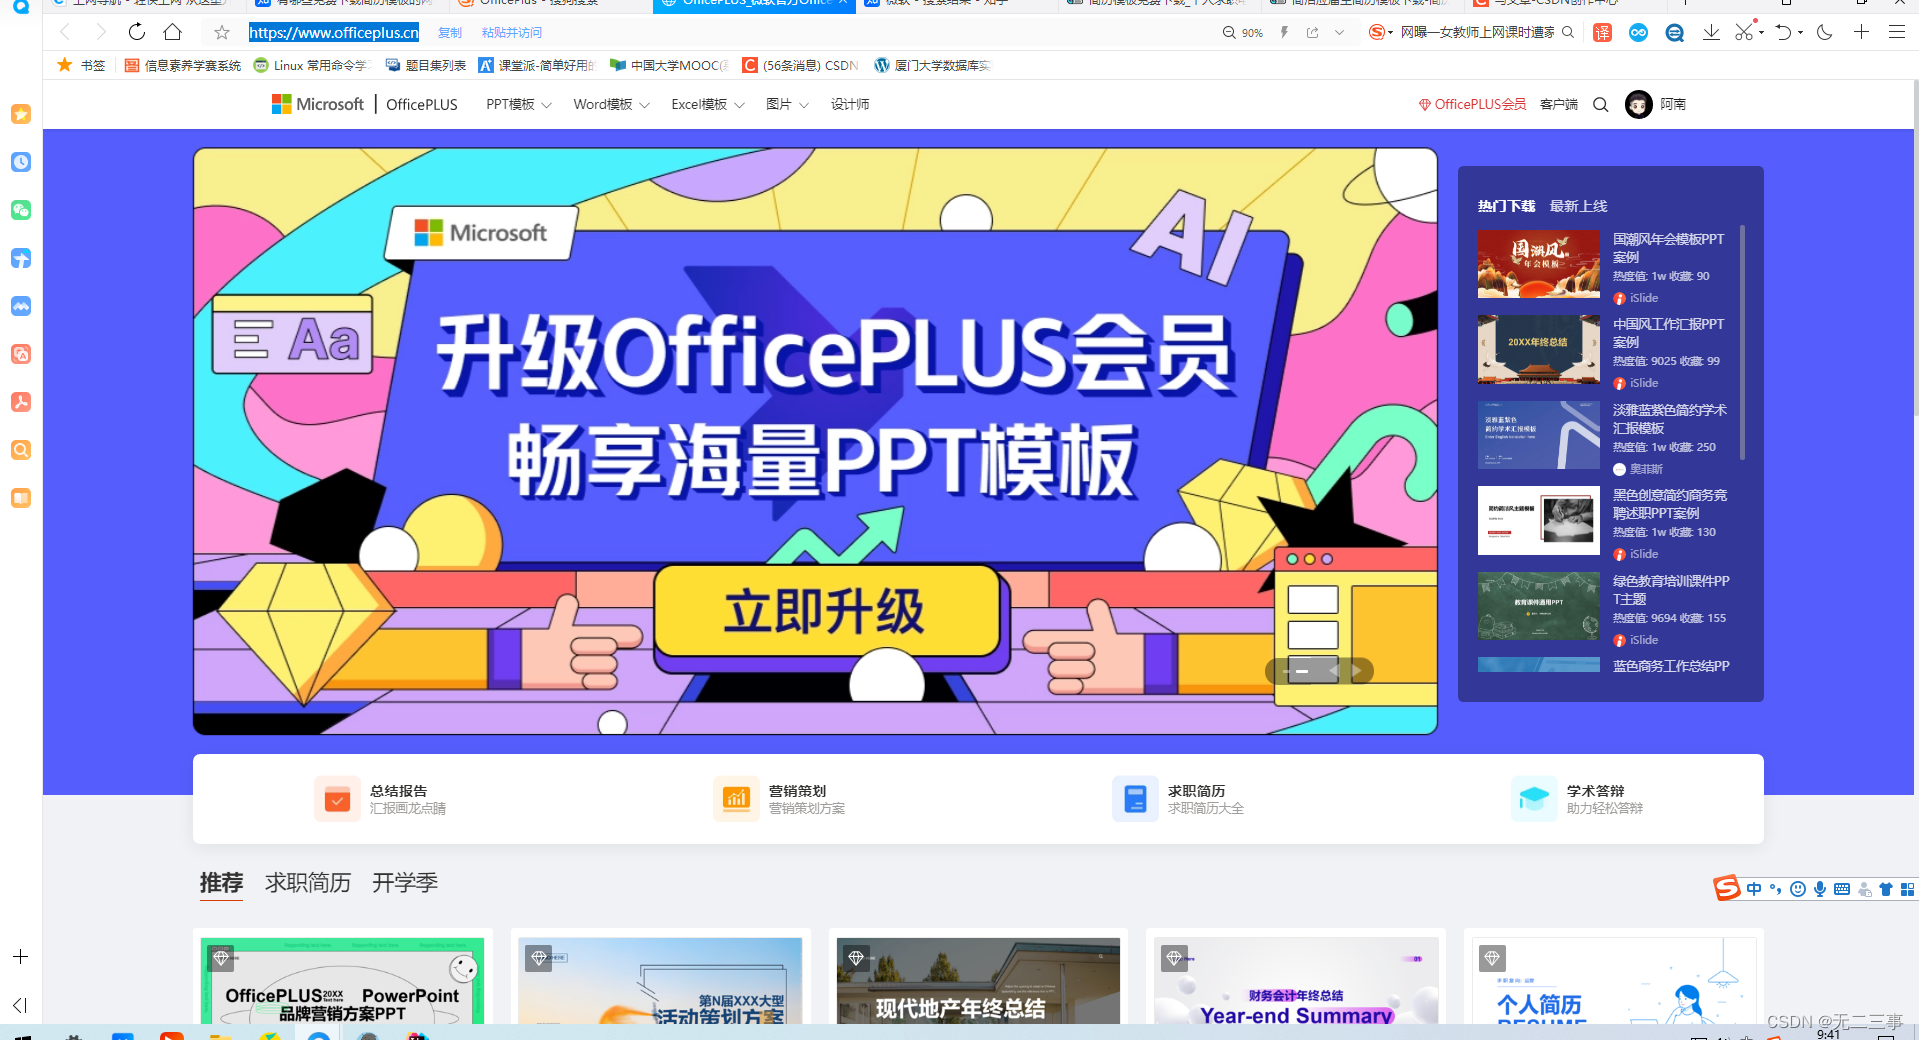
Task: Open the 学术答辩 category card
Action: 1577,799
